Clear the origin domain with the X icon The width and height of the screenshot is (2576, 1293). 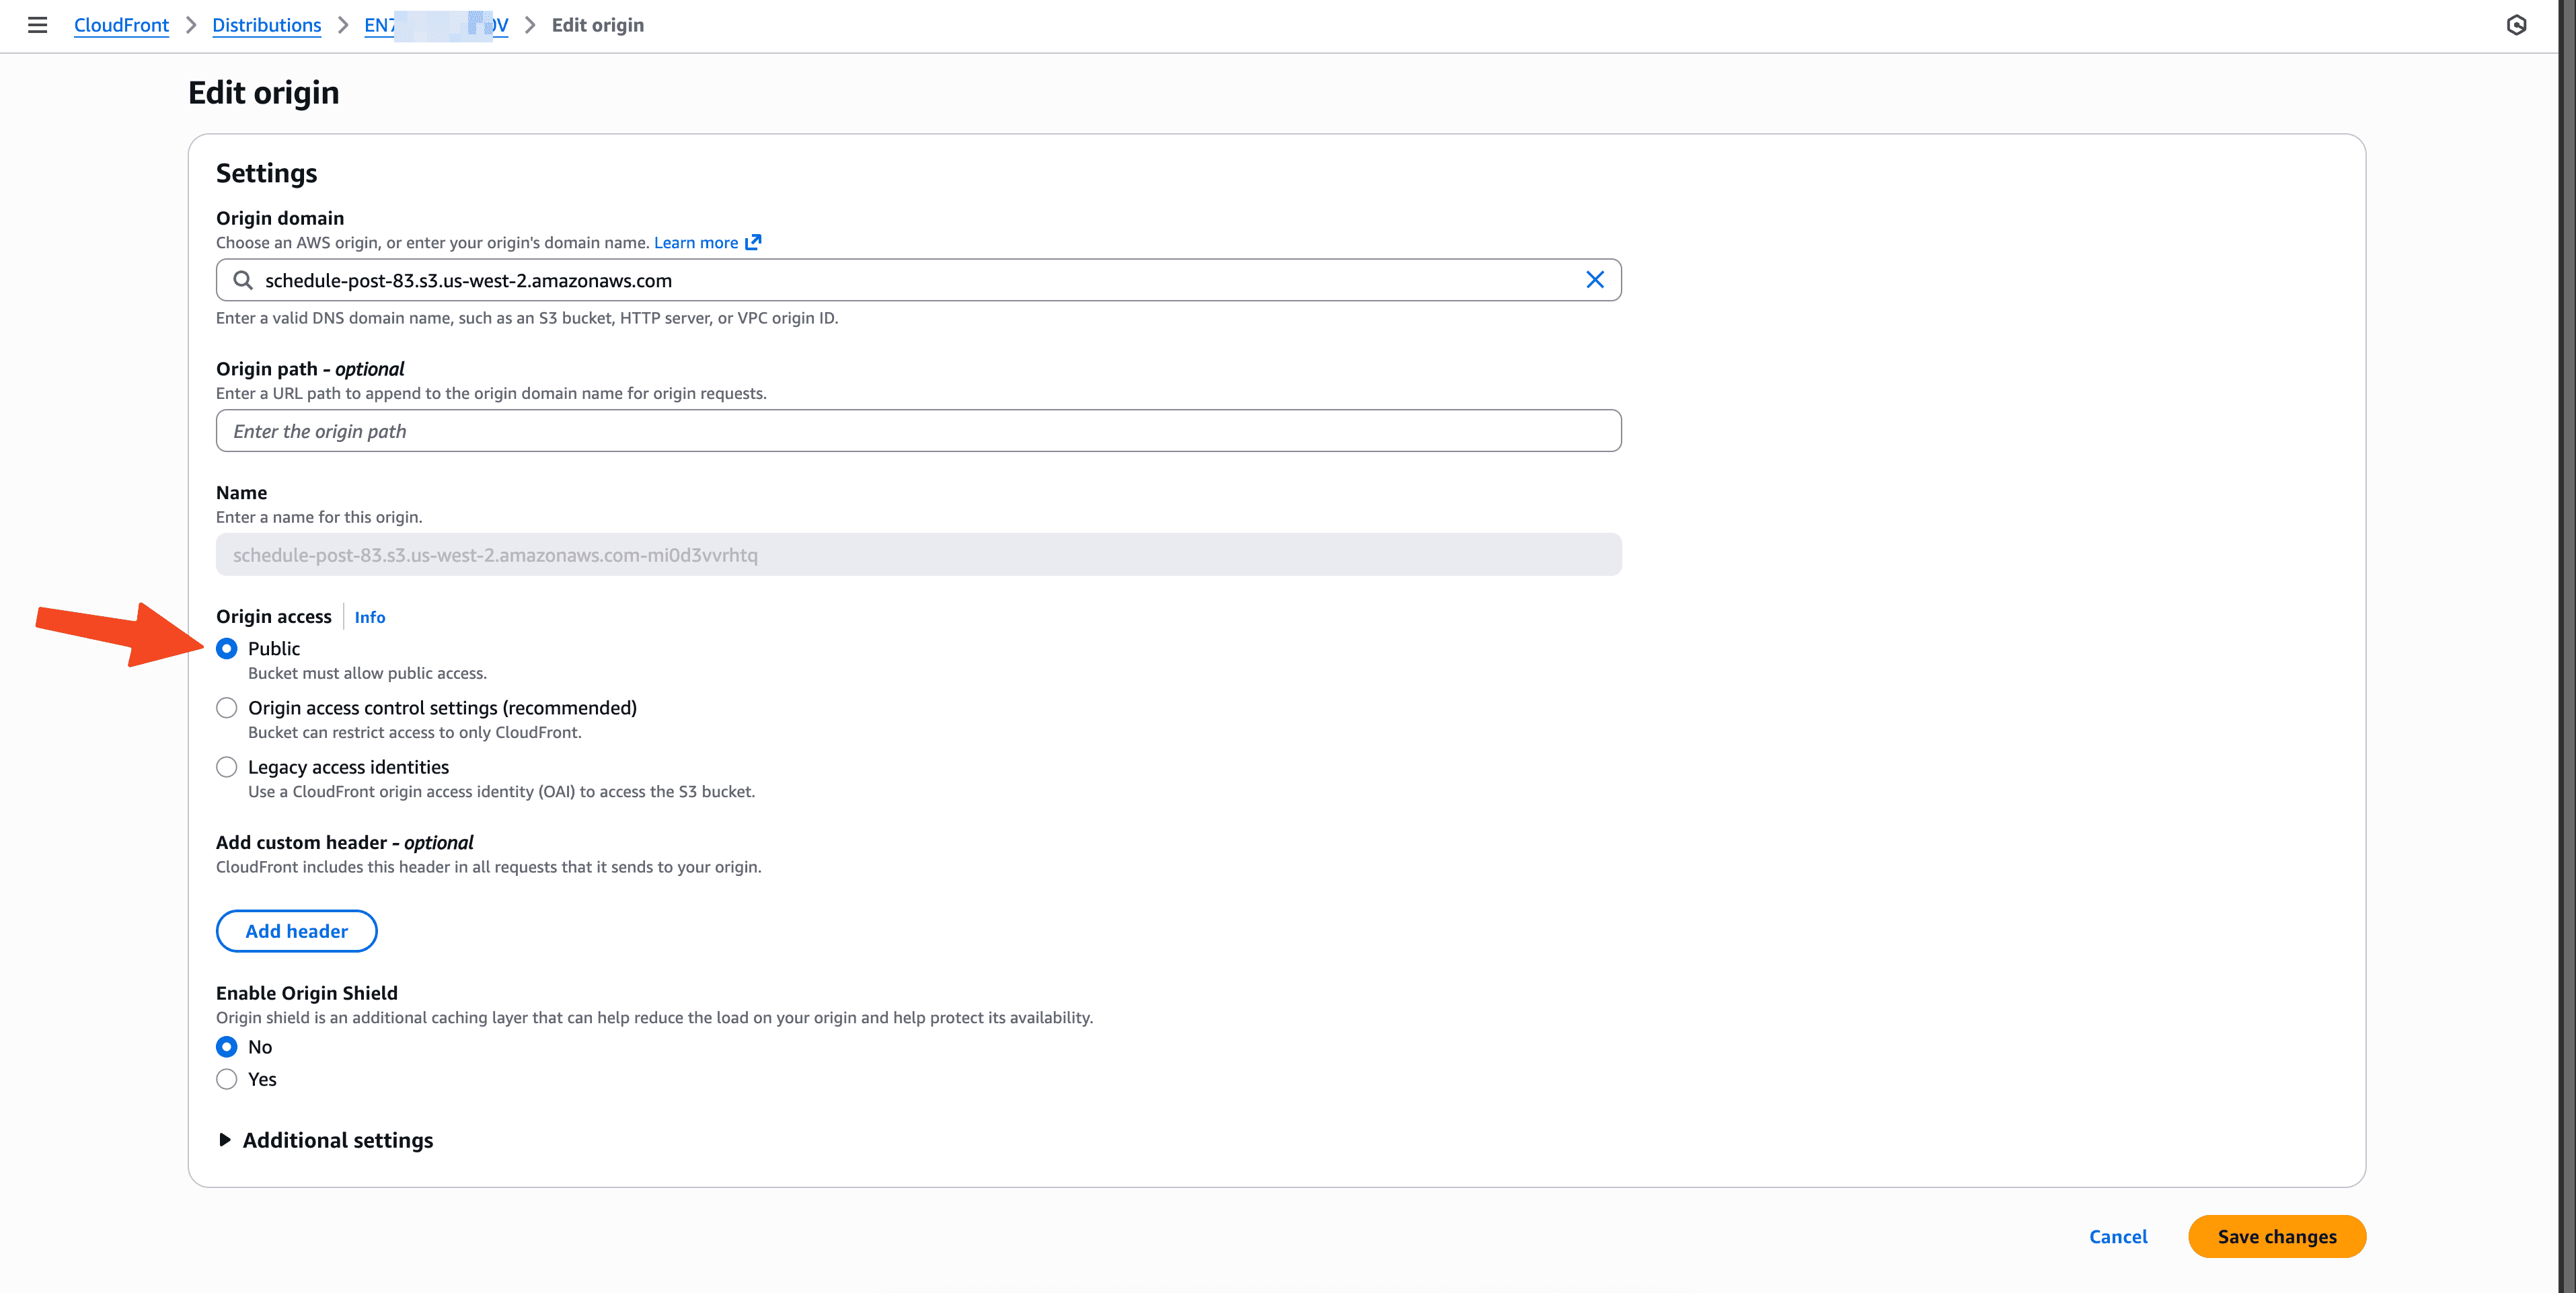[x=1594, y=280]
